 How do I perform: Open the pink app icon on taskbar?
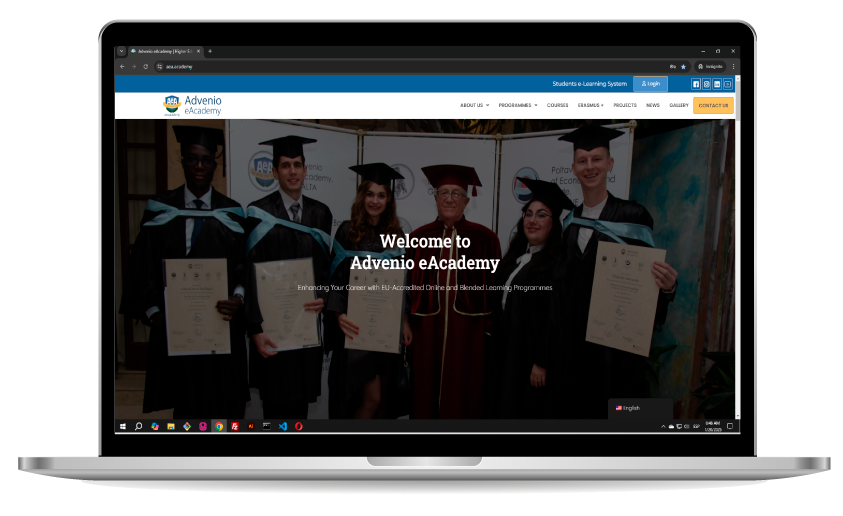(203, 426)
